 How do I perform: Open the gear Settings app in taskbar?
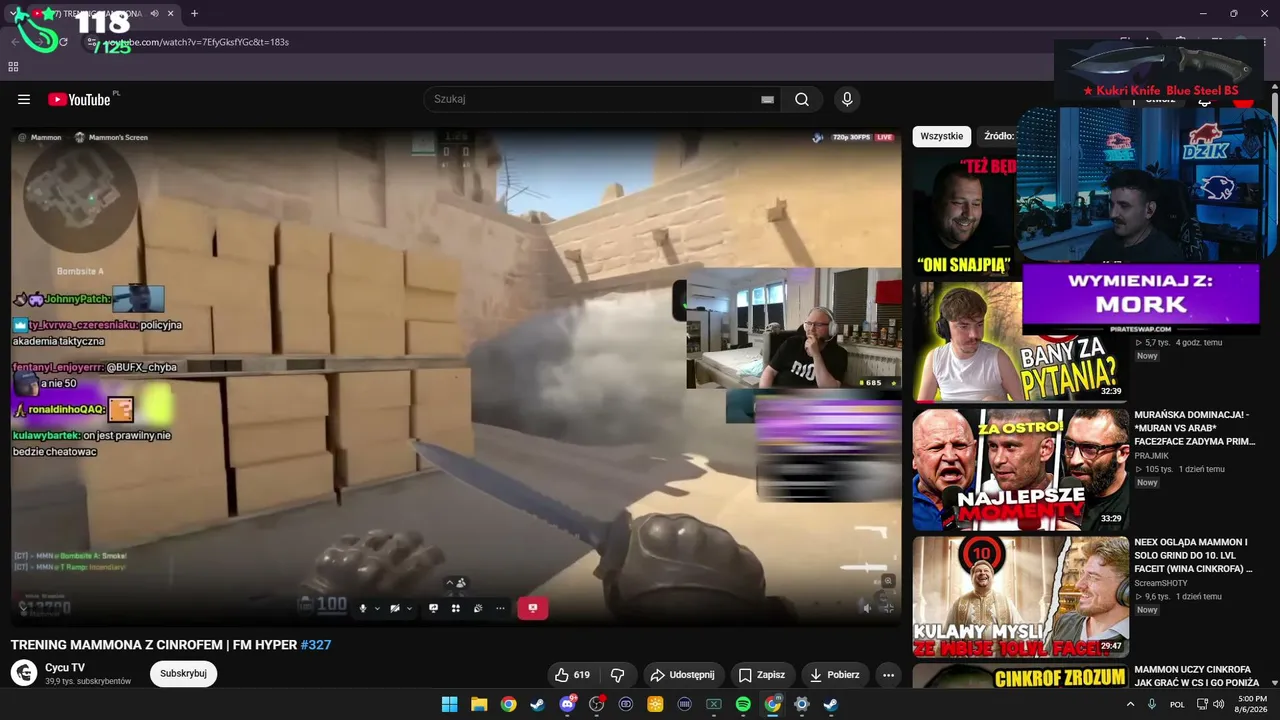coord(802,704)
